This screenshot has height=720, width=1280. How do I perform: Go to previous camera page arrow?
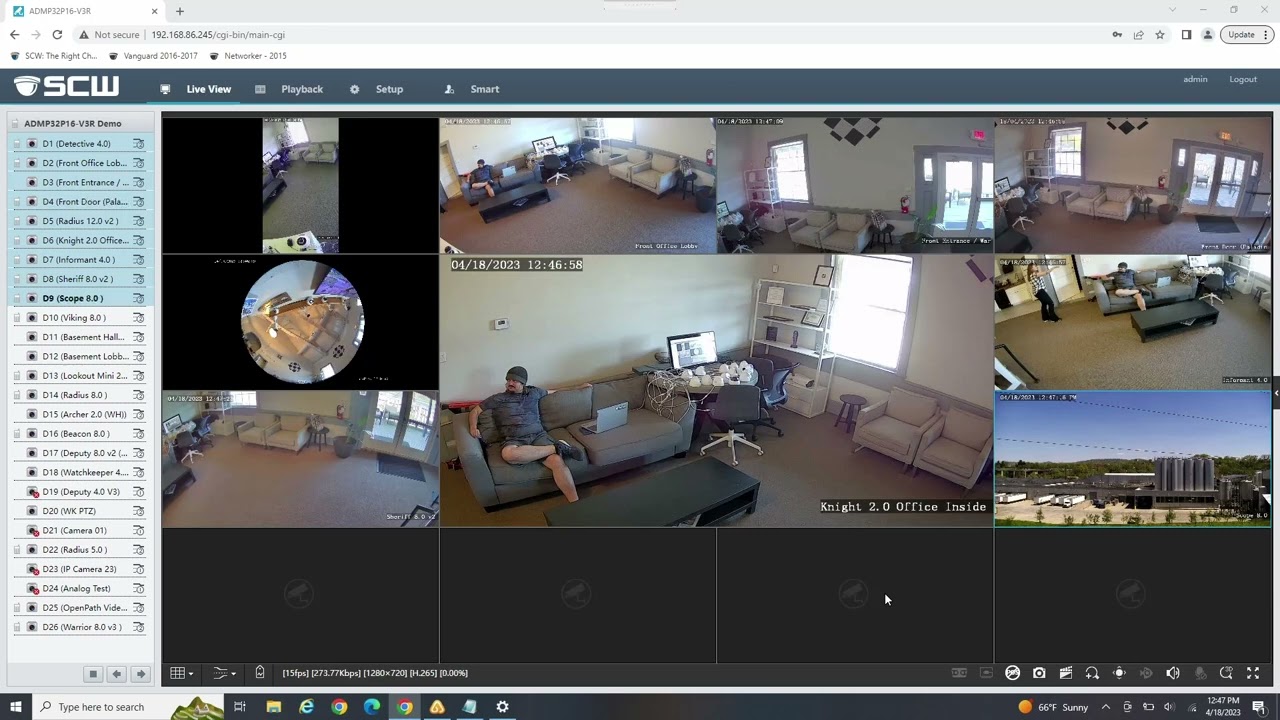tap(117, 674)
